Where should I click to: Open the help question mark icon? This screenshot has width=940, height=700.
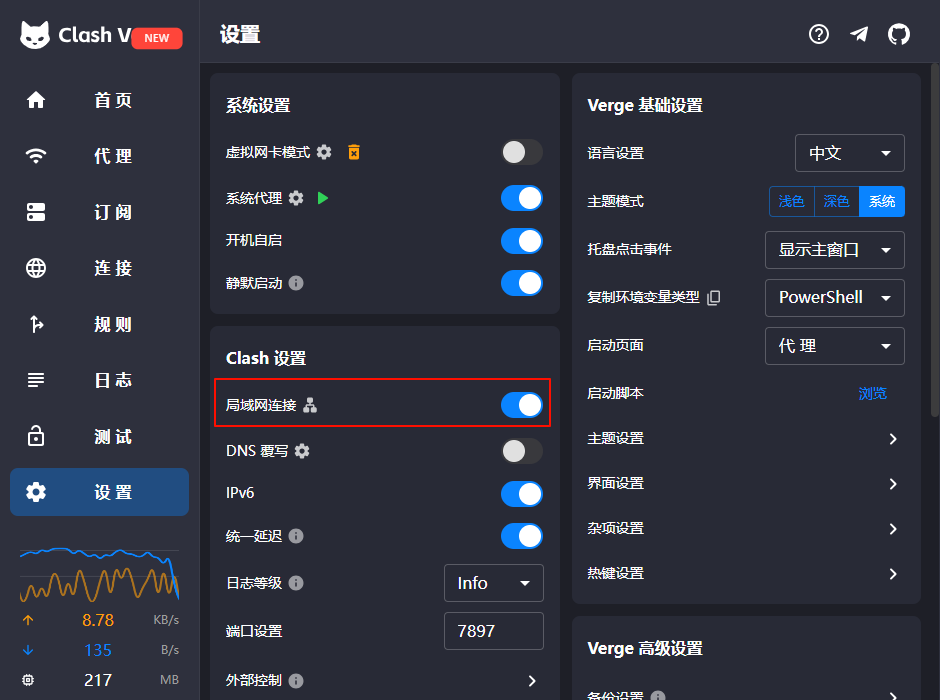click(818, 34)
